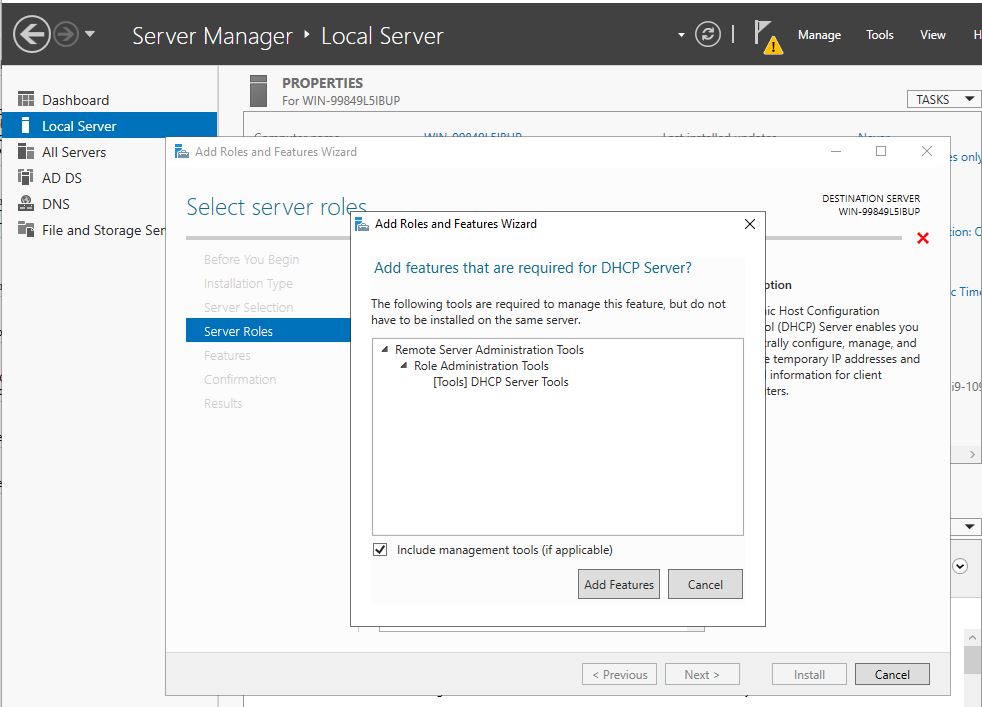This screenshot has width=982, height=707.
Task: Click the Refresh icon in Server Manager header
Action: pos(708,34)
